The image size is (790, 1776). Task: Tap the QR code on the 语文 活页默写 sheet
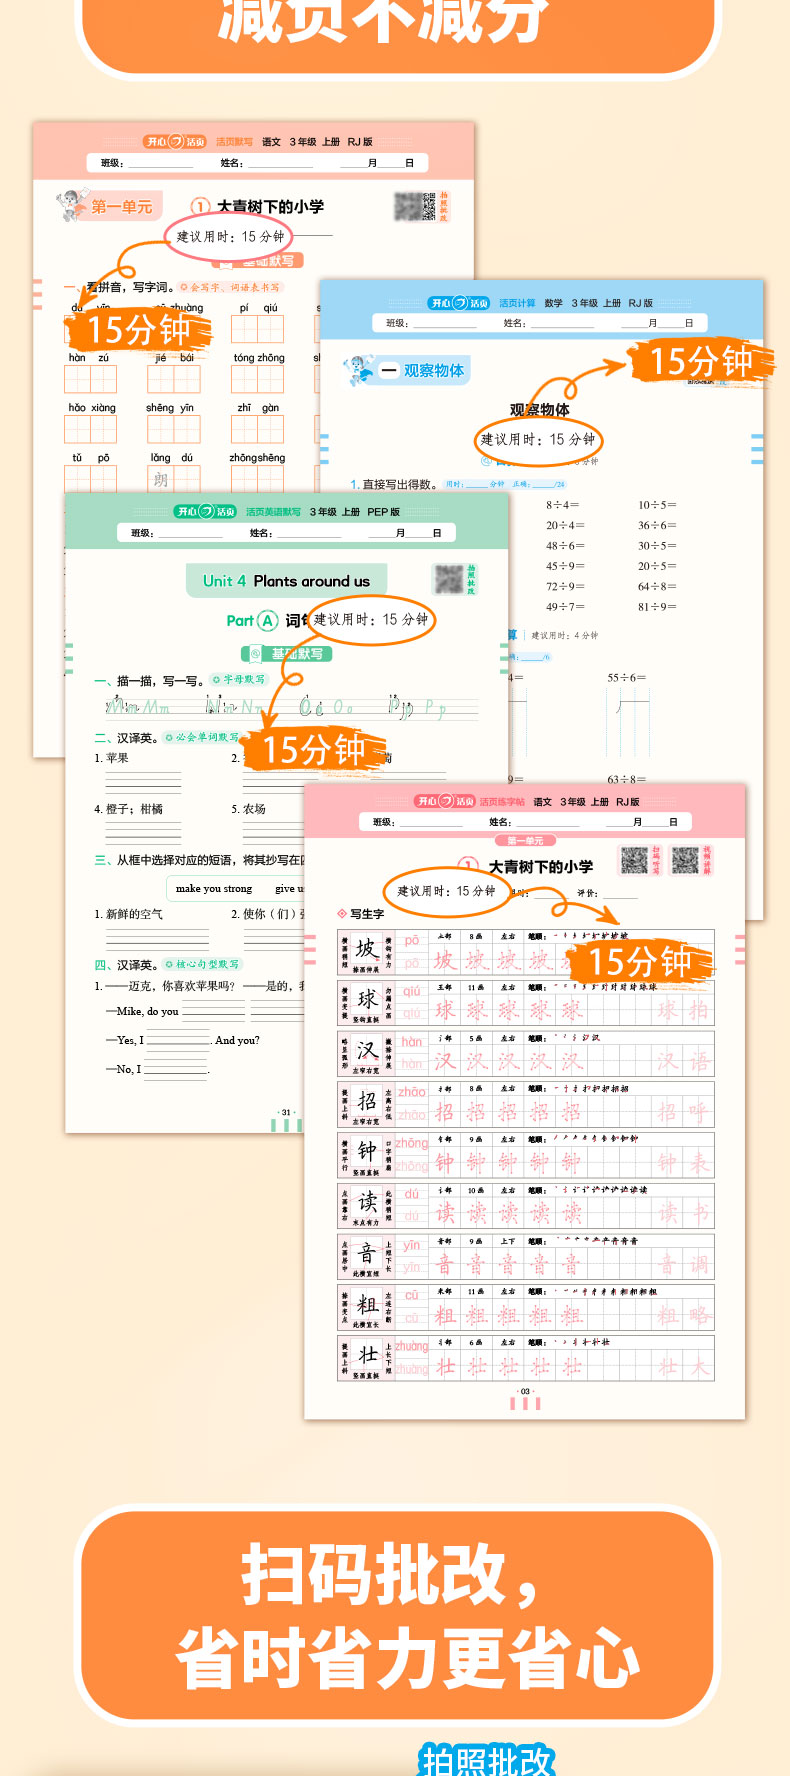[414, 207]
